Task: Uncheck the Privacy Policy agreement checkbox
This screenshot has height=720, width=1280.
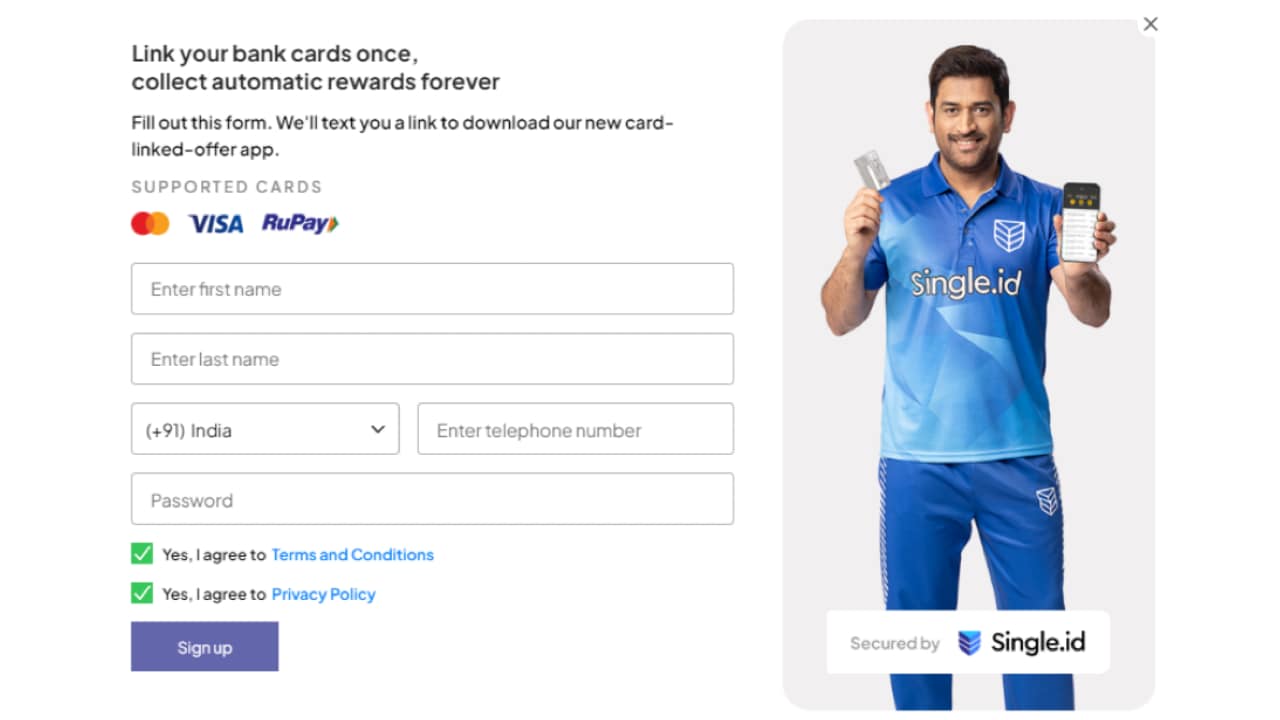Action: (142, 593)
